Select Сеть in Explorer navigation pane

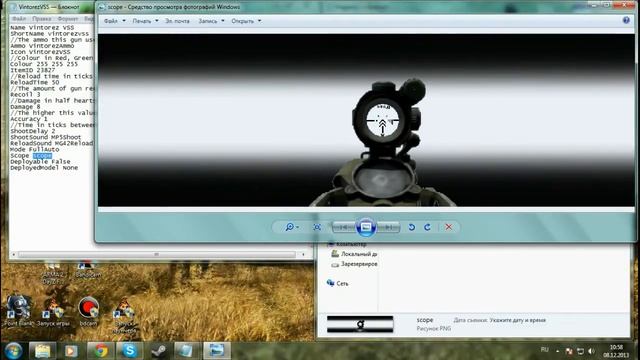(338, 283)
